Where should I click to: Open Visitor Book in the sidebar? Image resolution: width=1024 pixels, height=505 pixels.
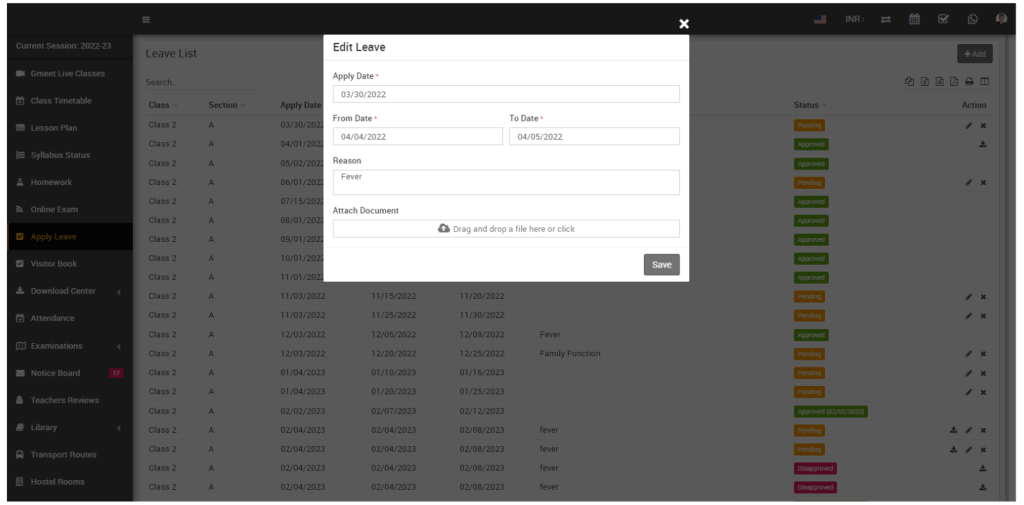pyautogui.click(x=58, y=264)
